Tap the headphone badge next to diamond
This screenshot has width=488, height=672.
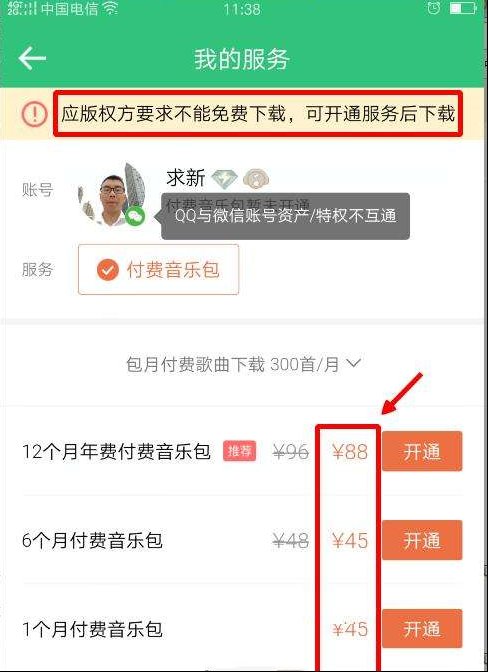[256, 179]
